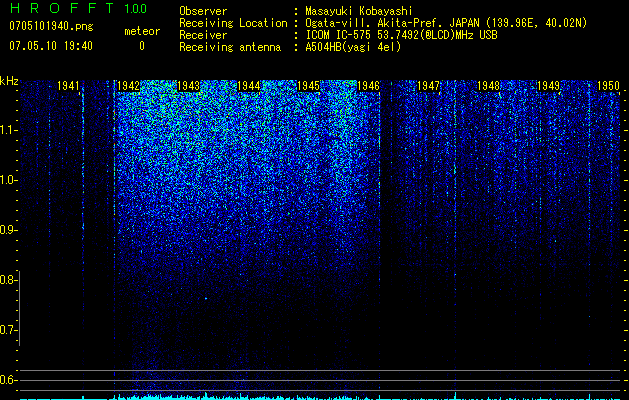Click the 1944 time marker
The height and width of the screenshot is (400, 629).
(249, 86)
